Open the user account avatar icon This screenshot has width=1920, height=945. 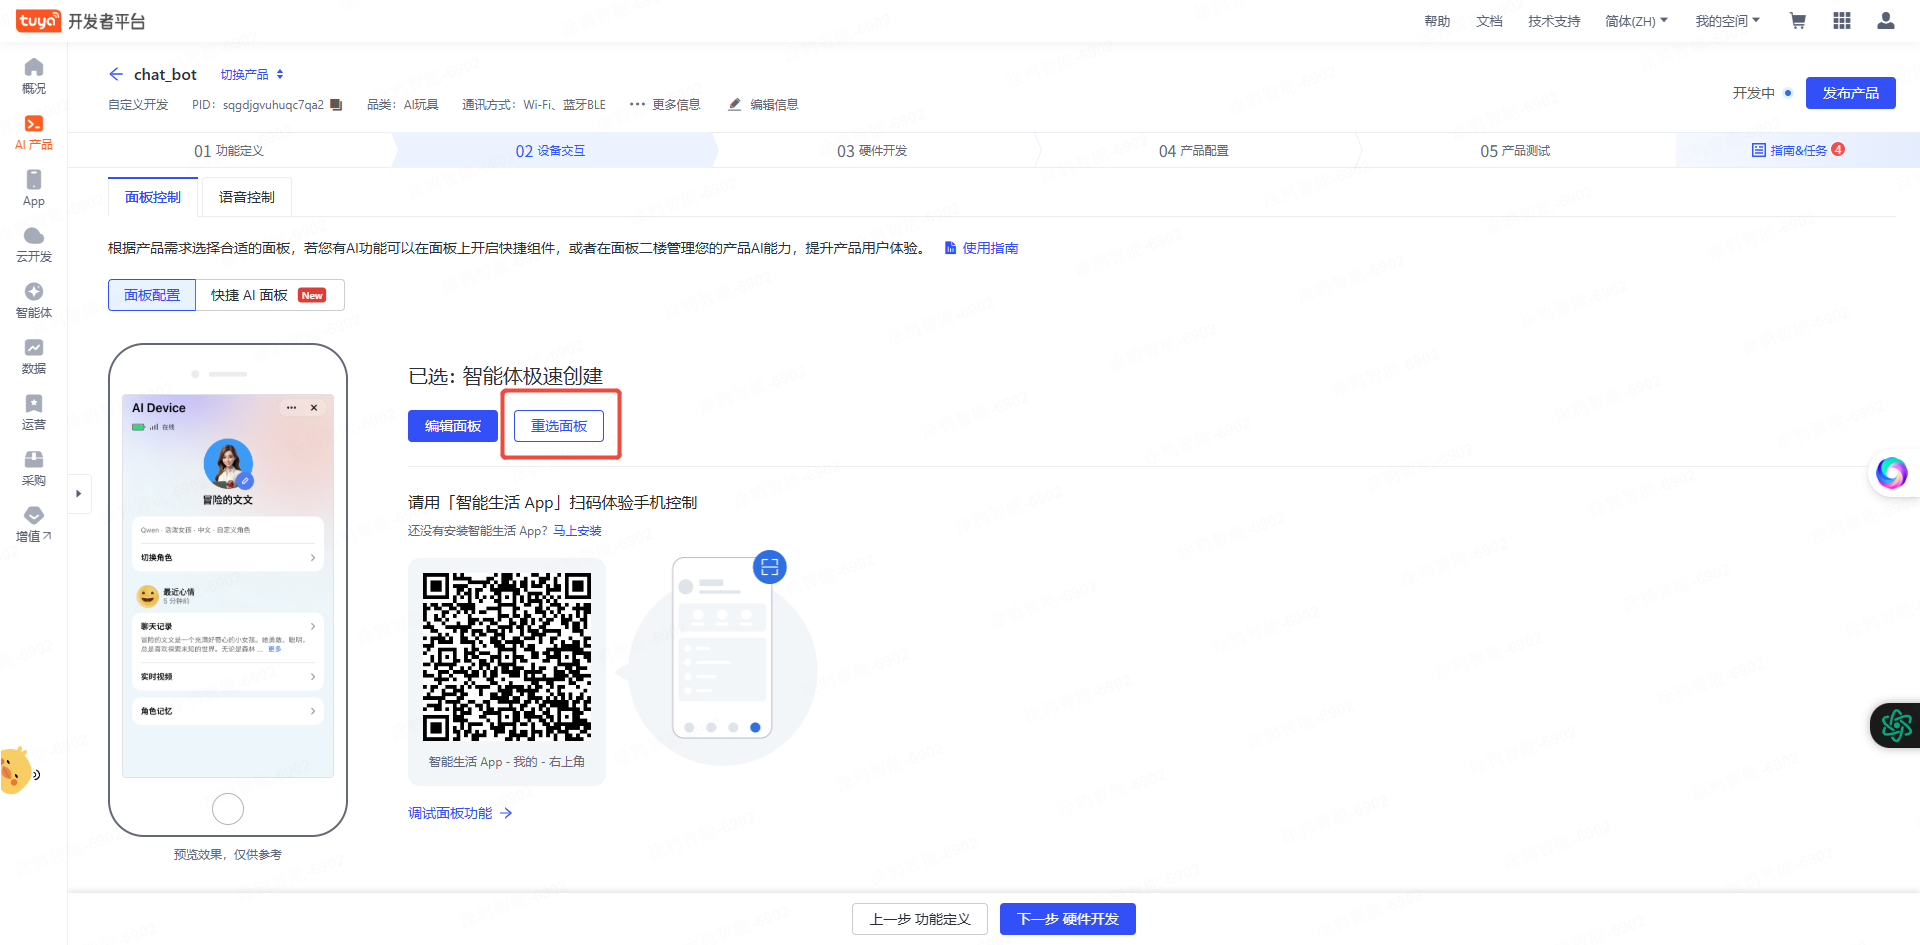1886,21
